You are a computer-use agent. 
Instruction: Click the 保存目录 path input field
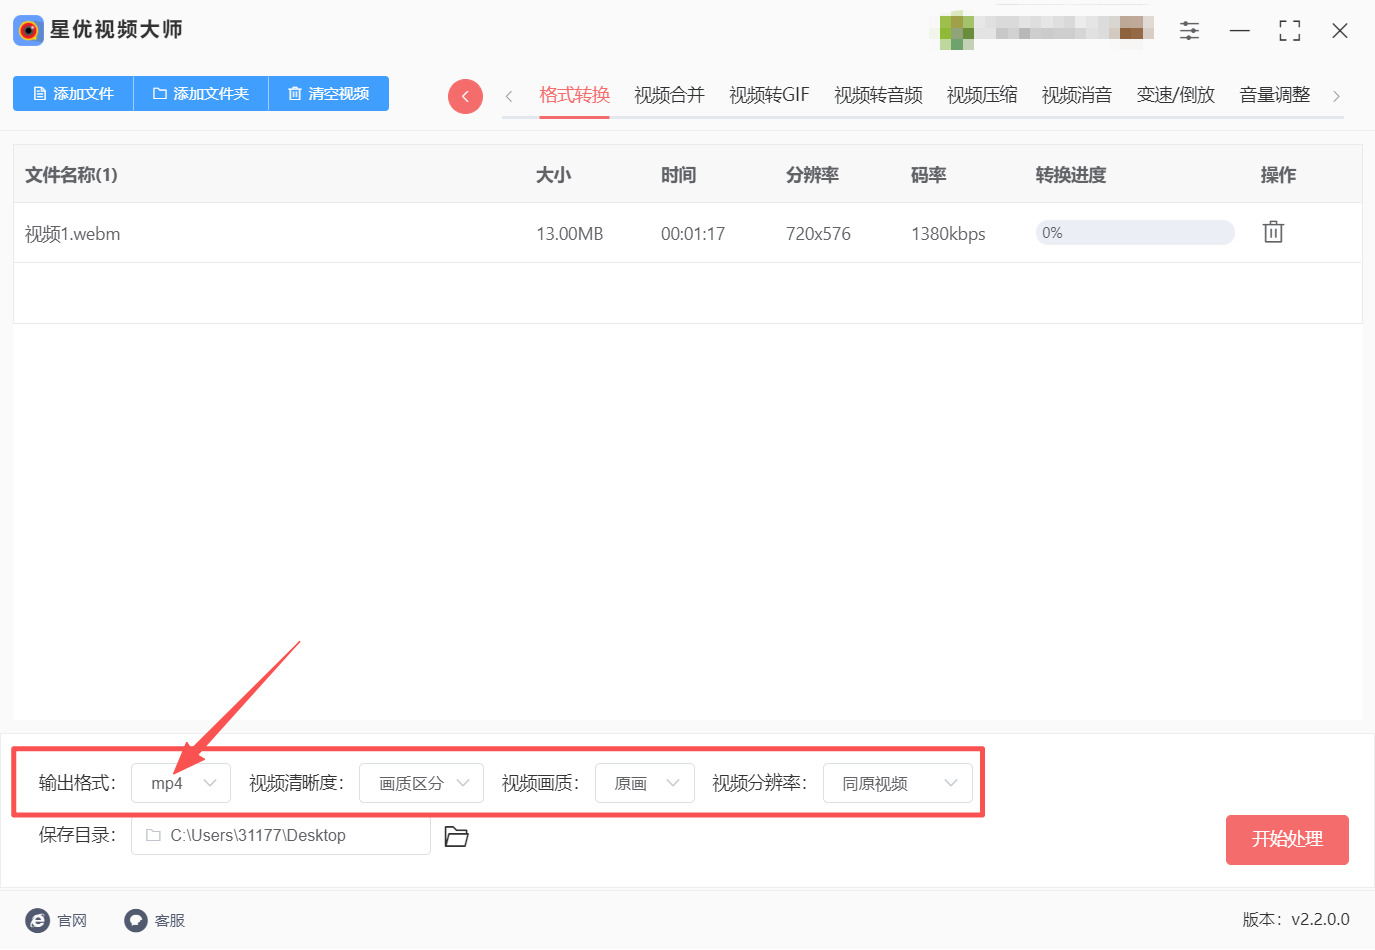pos(281,835)
